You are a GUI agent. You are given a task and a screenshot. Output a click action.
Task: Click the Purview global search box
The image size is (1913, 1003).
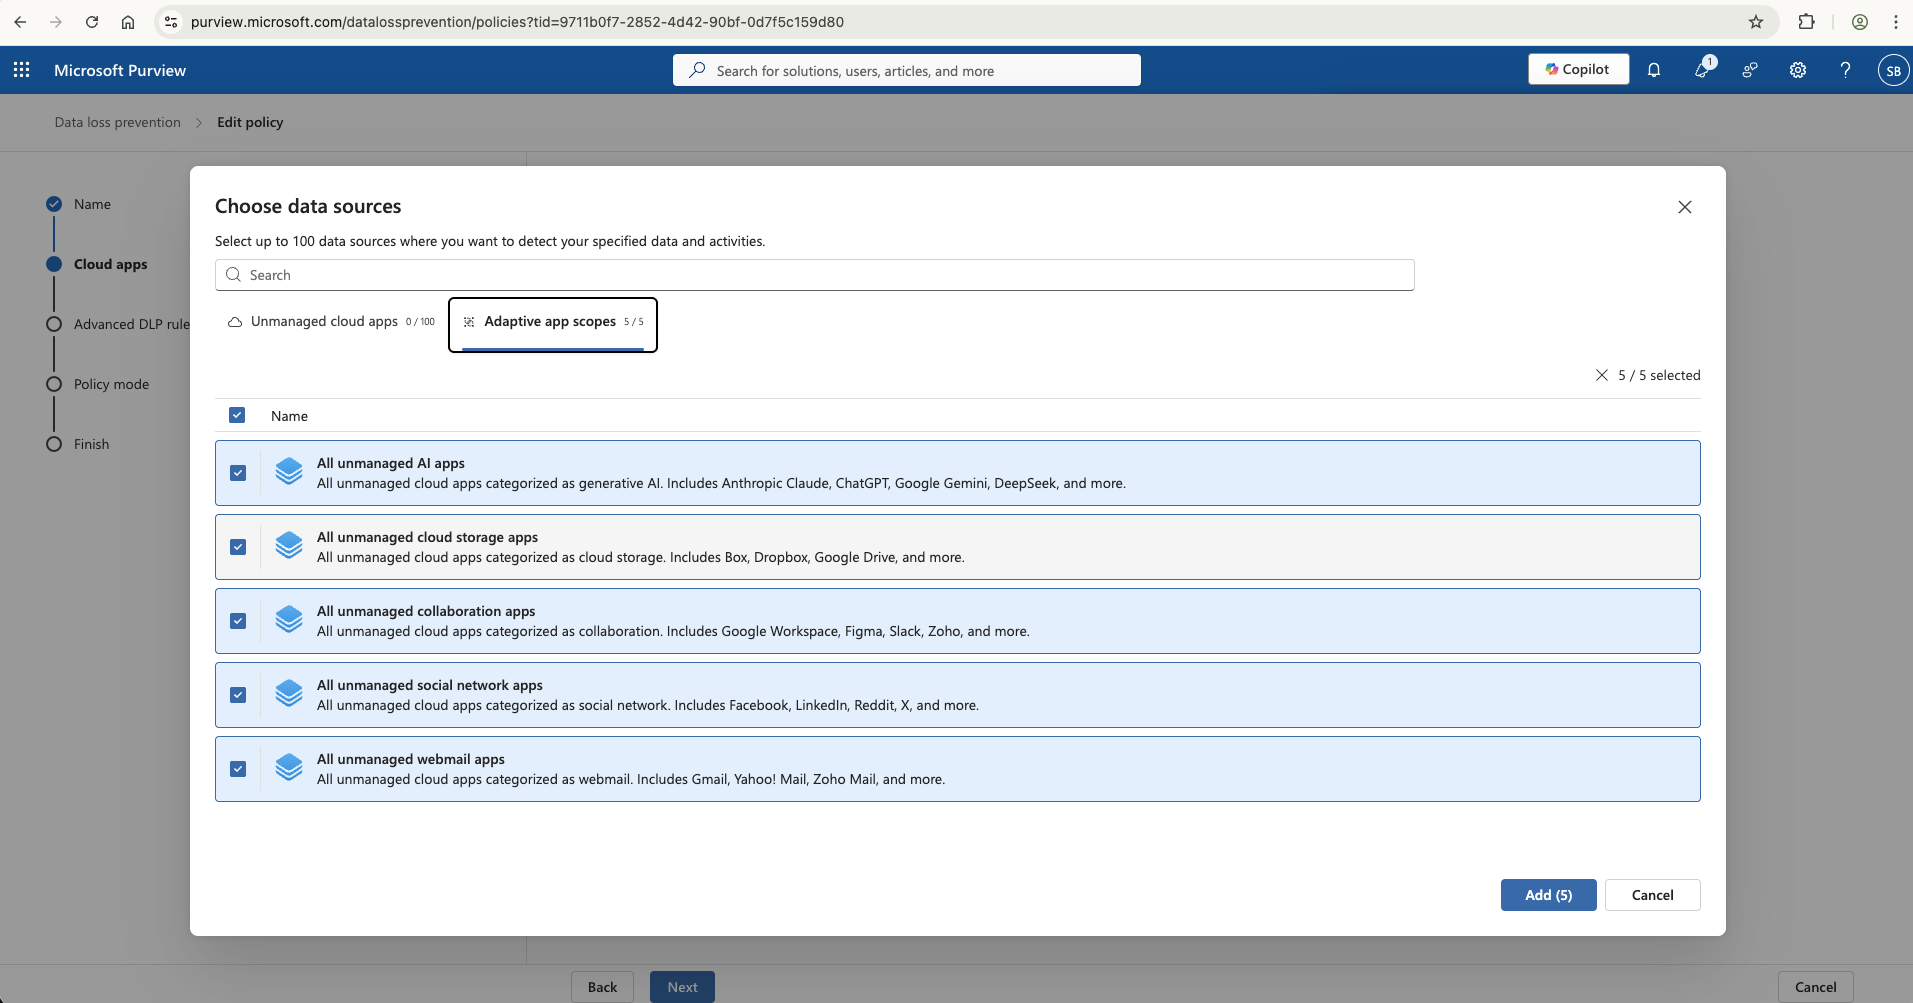pyautogui.click(x=906, y=70)
